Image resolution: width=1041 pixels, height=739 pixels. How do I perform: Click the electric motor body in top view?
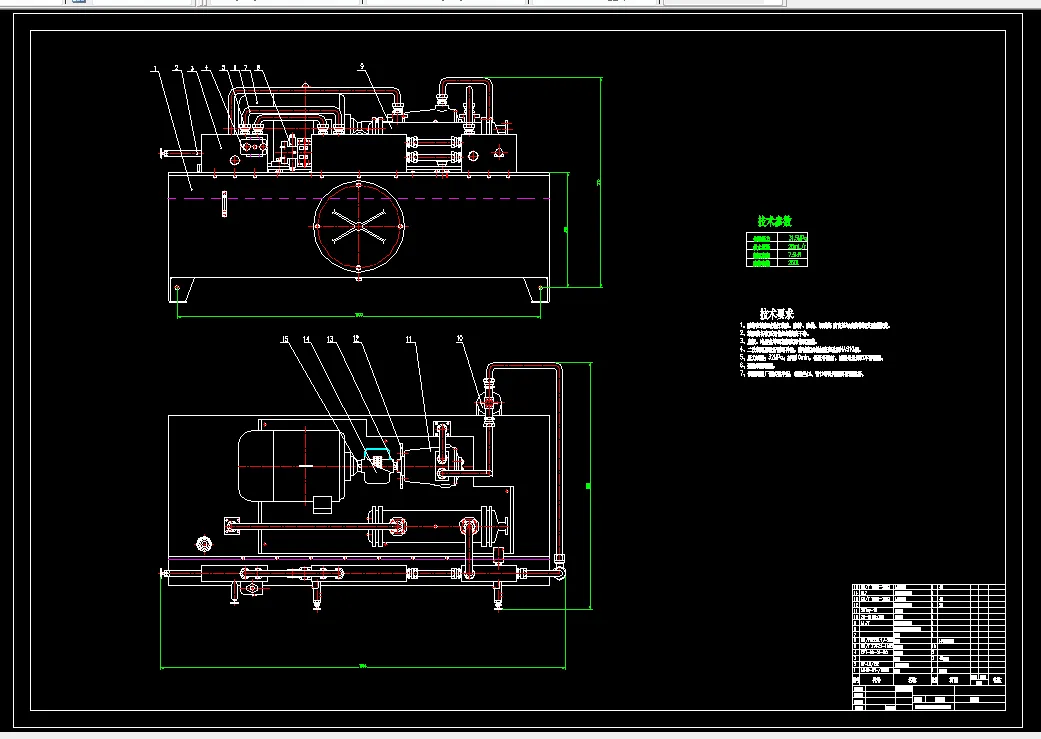tap(289, 465)
